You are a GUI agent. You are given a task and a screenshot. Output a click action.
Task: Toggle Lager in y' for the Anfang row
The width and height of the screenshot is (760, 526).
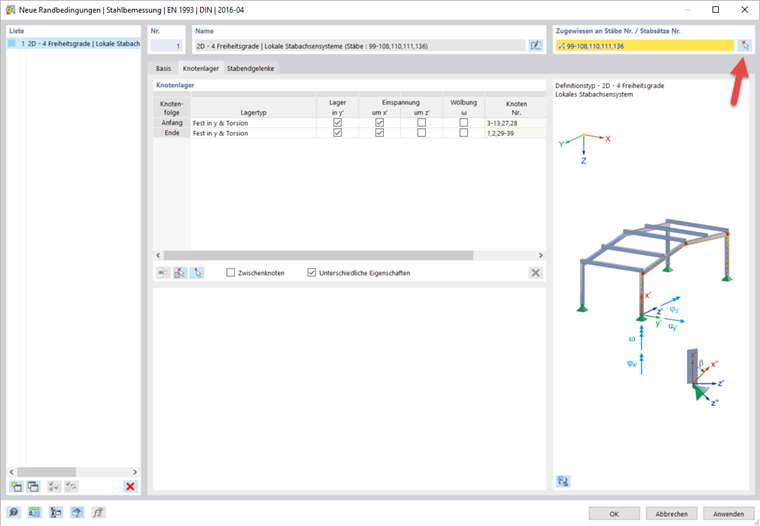(x=337, y=123)
